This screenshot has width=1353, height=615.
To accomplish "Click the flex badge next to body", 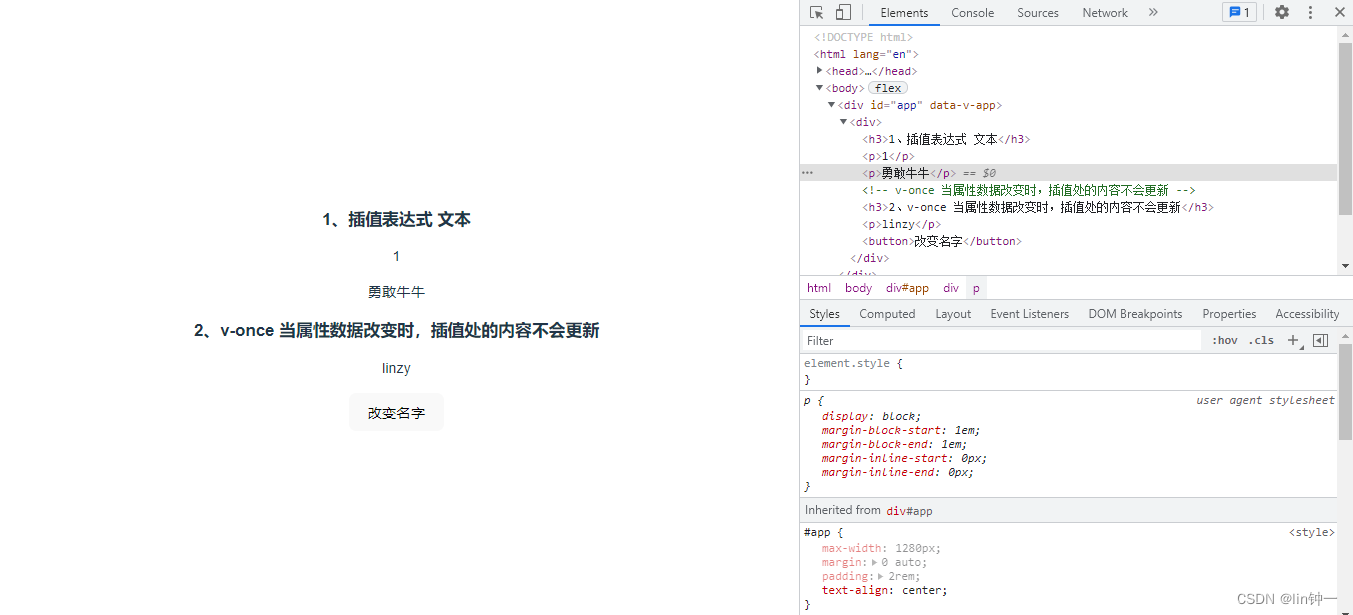I will pyautogui.click(x=887, y=88).
